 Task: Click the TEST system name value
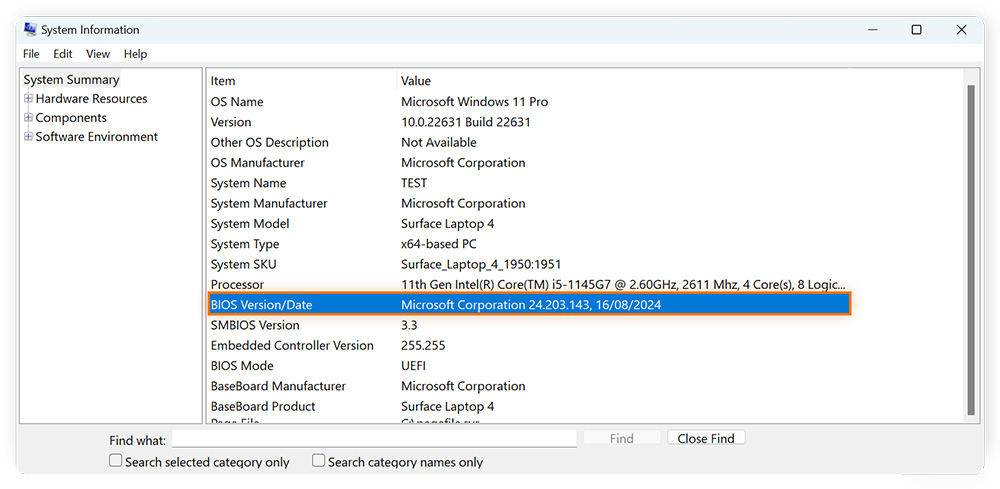[x=414, y=184]
